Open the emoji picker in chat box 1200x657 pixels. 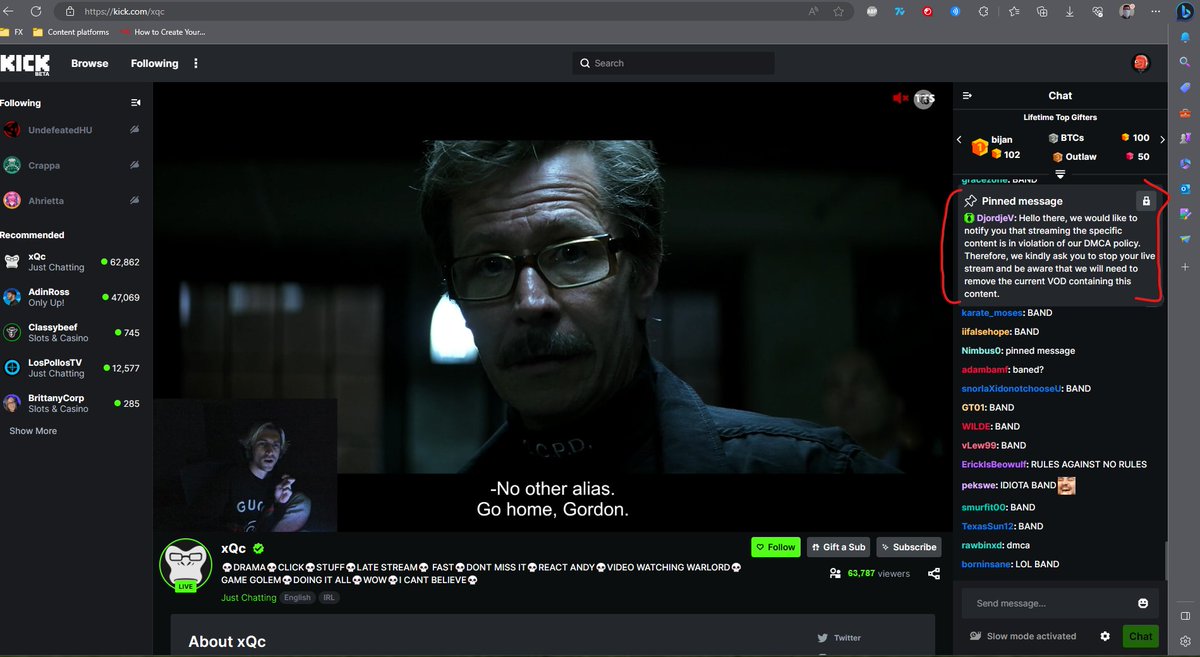coord(1143,604)
